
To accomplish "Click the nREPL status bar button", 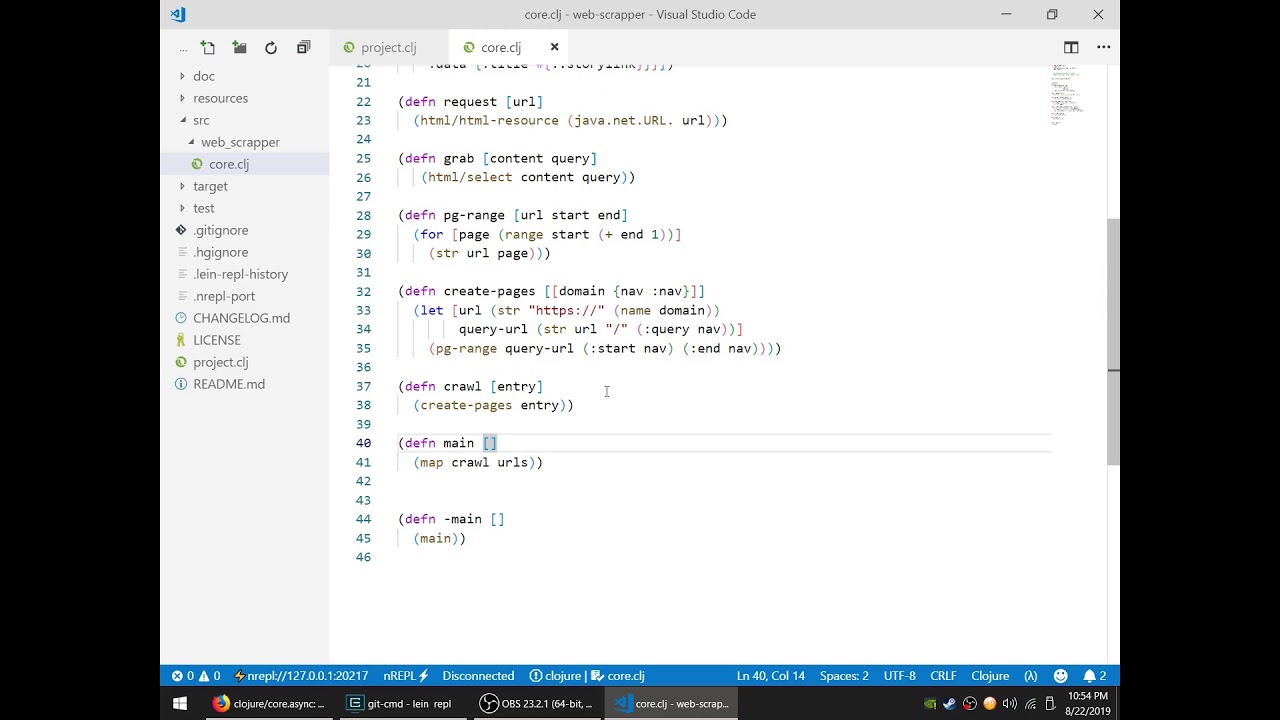I will [406, 676].
